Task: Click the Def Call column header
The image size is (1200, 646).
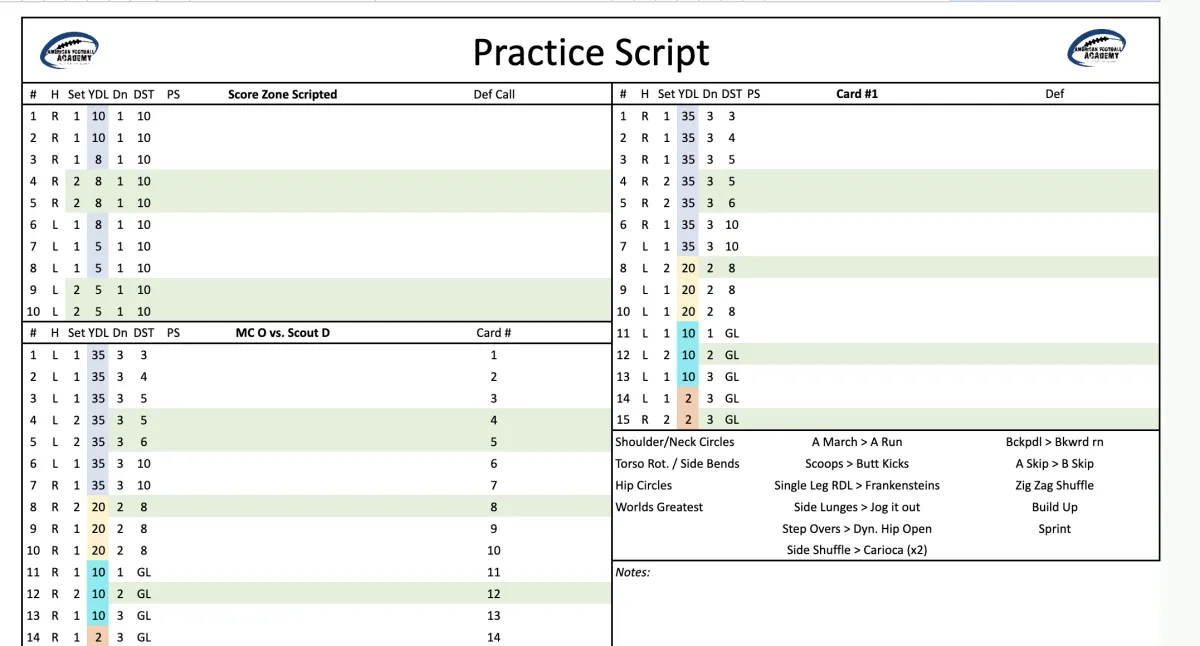Action: [494, 95]
